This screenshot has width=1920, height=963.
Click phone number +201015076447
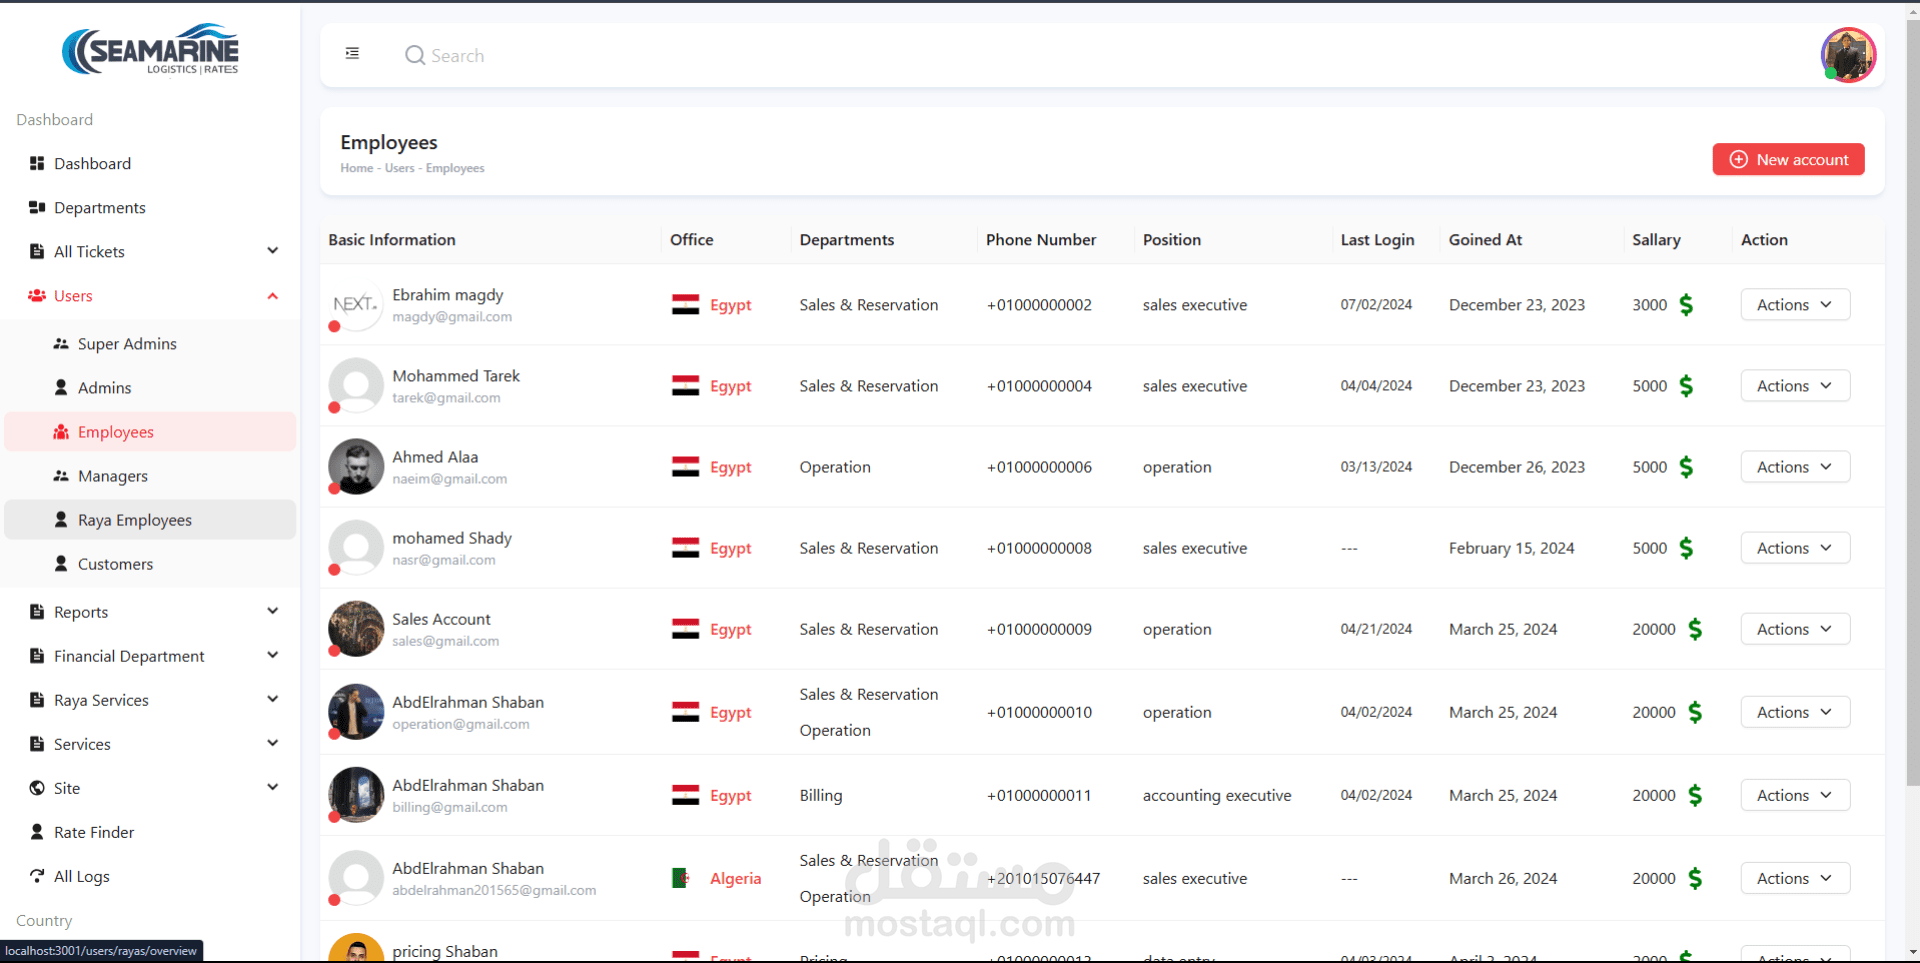pos(1043,878)
